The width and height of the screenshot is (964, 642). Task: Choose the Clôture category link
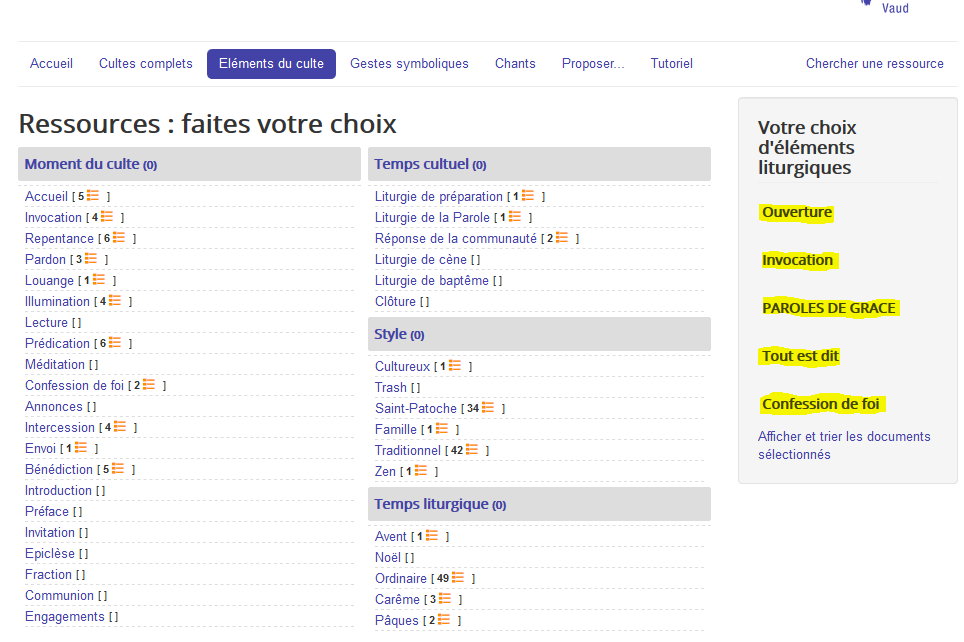(395, 301)
